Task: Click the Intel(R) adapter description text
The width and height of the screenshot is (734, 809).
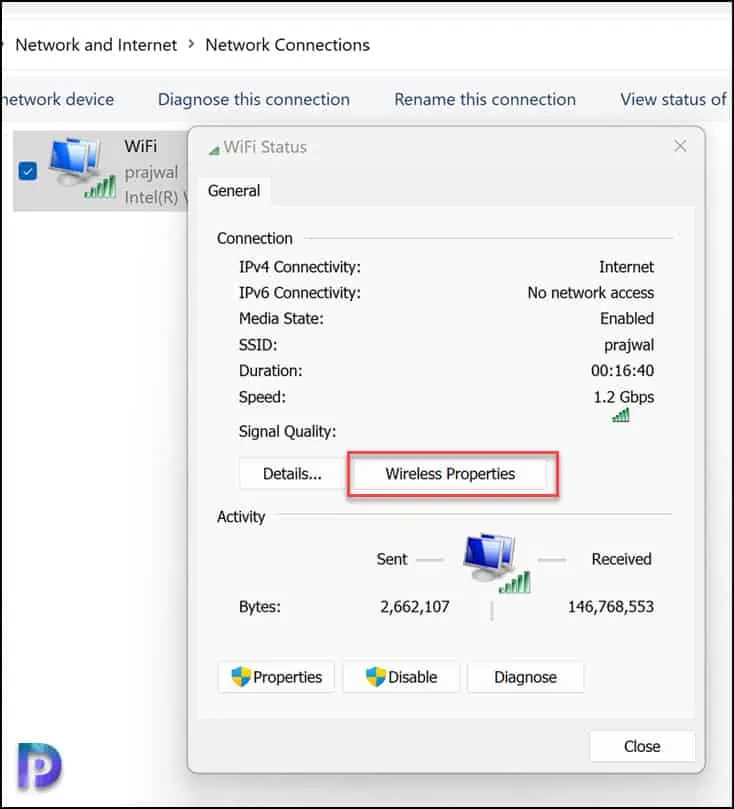Action: tap(155, 198)
